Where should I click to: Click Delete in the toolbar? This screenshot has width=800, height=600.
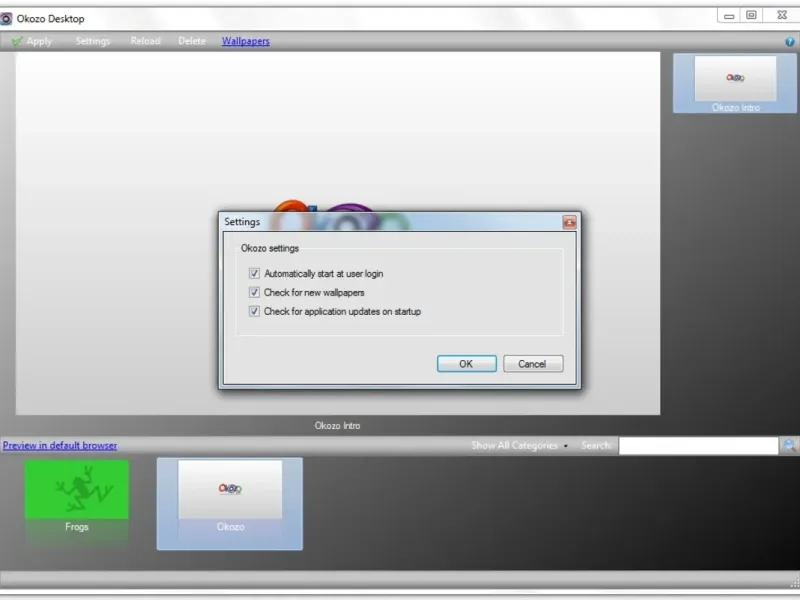tap(192, 41)
